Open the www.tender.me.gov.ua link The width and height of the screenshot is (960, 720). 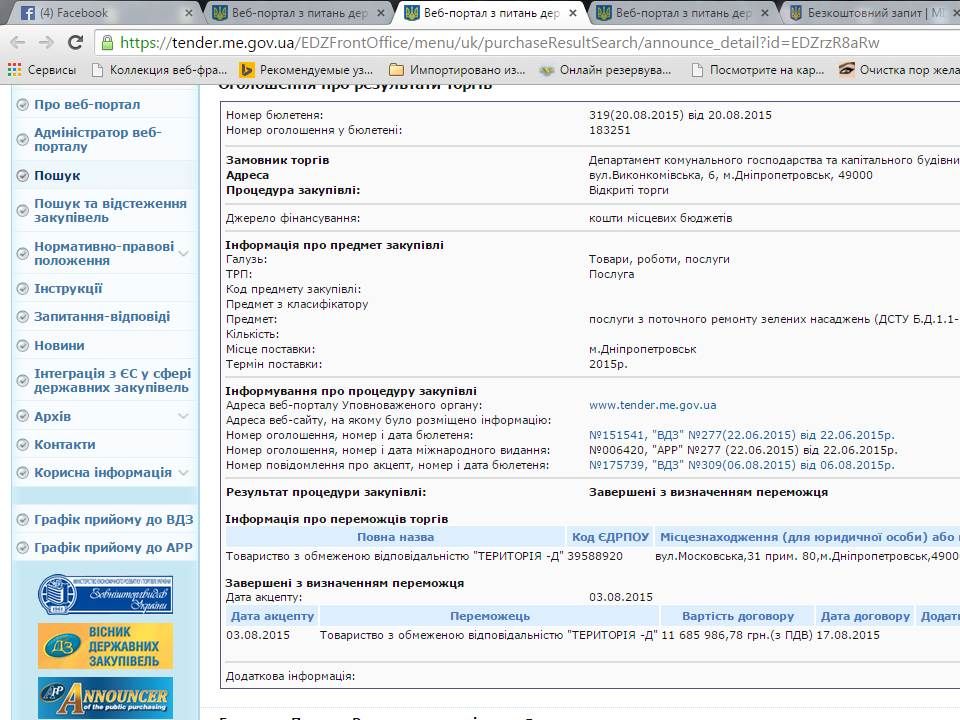(x=652, y=405)
